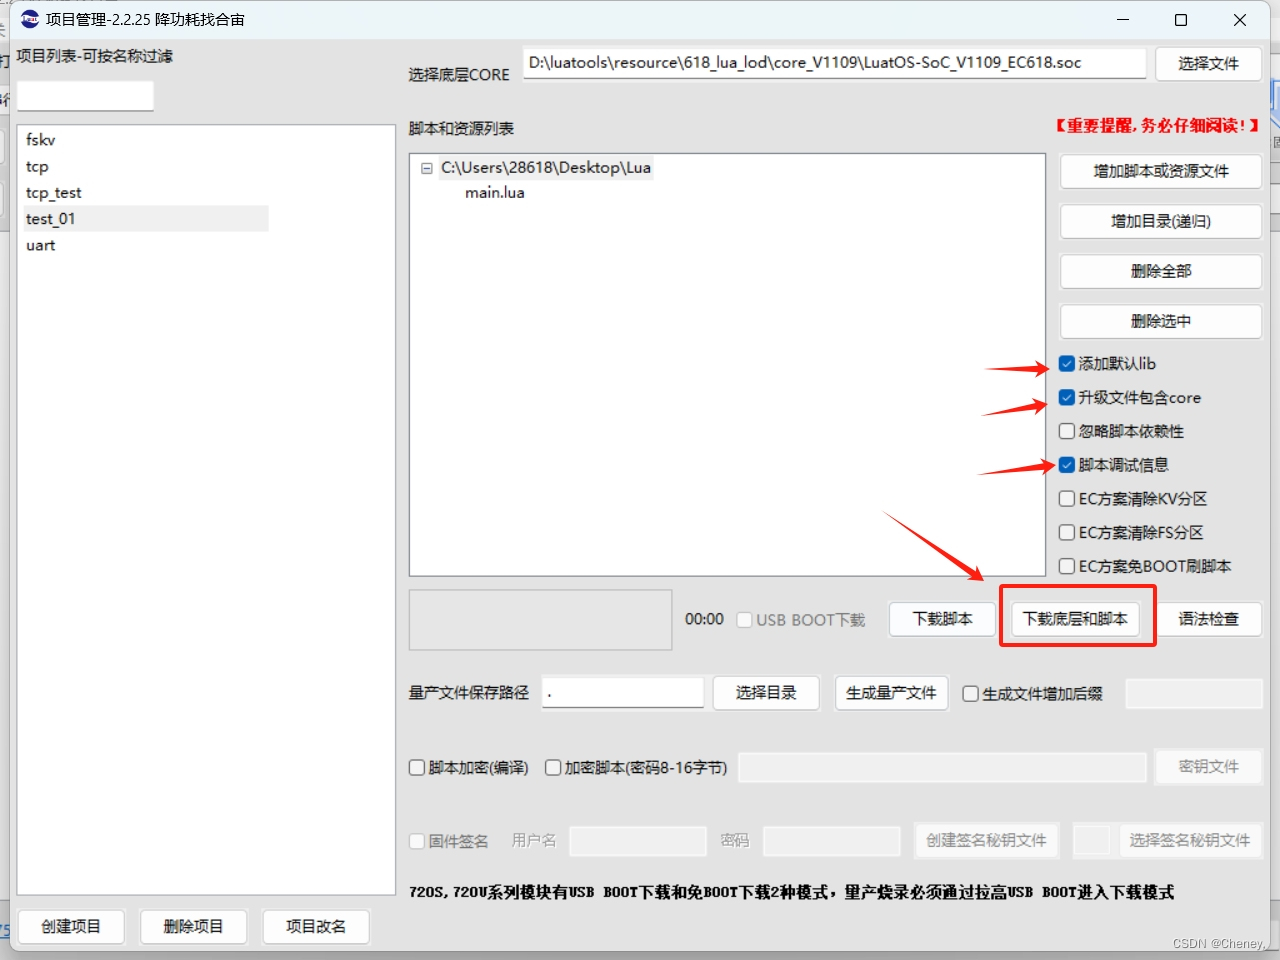Image resolution: width=1280 pixels, height=960 pixels.
Task: Click the 选择目录 button
Action: (766, 693)
